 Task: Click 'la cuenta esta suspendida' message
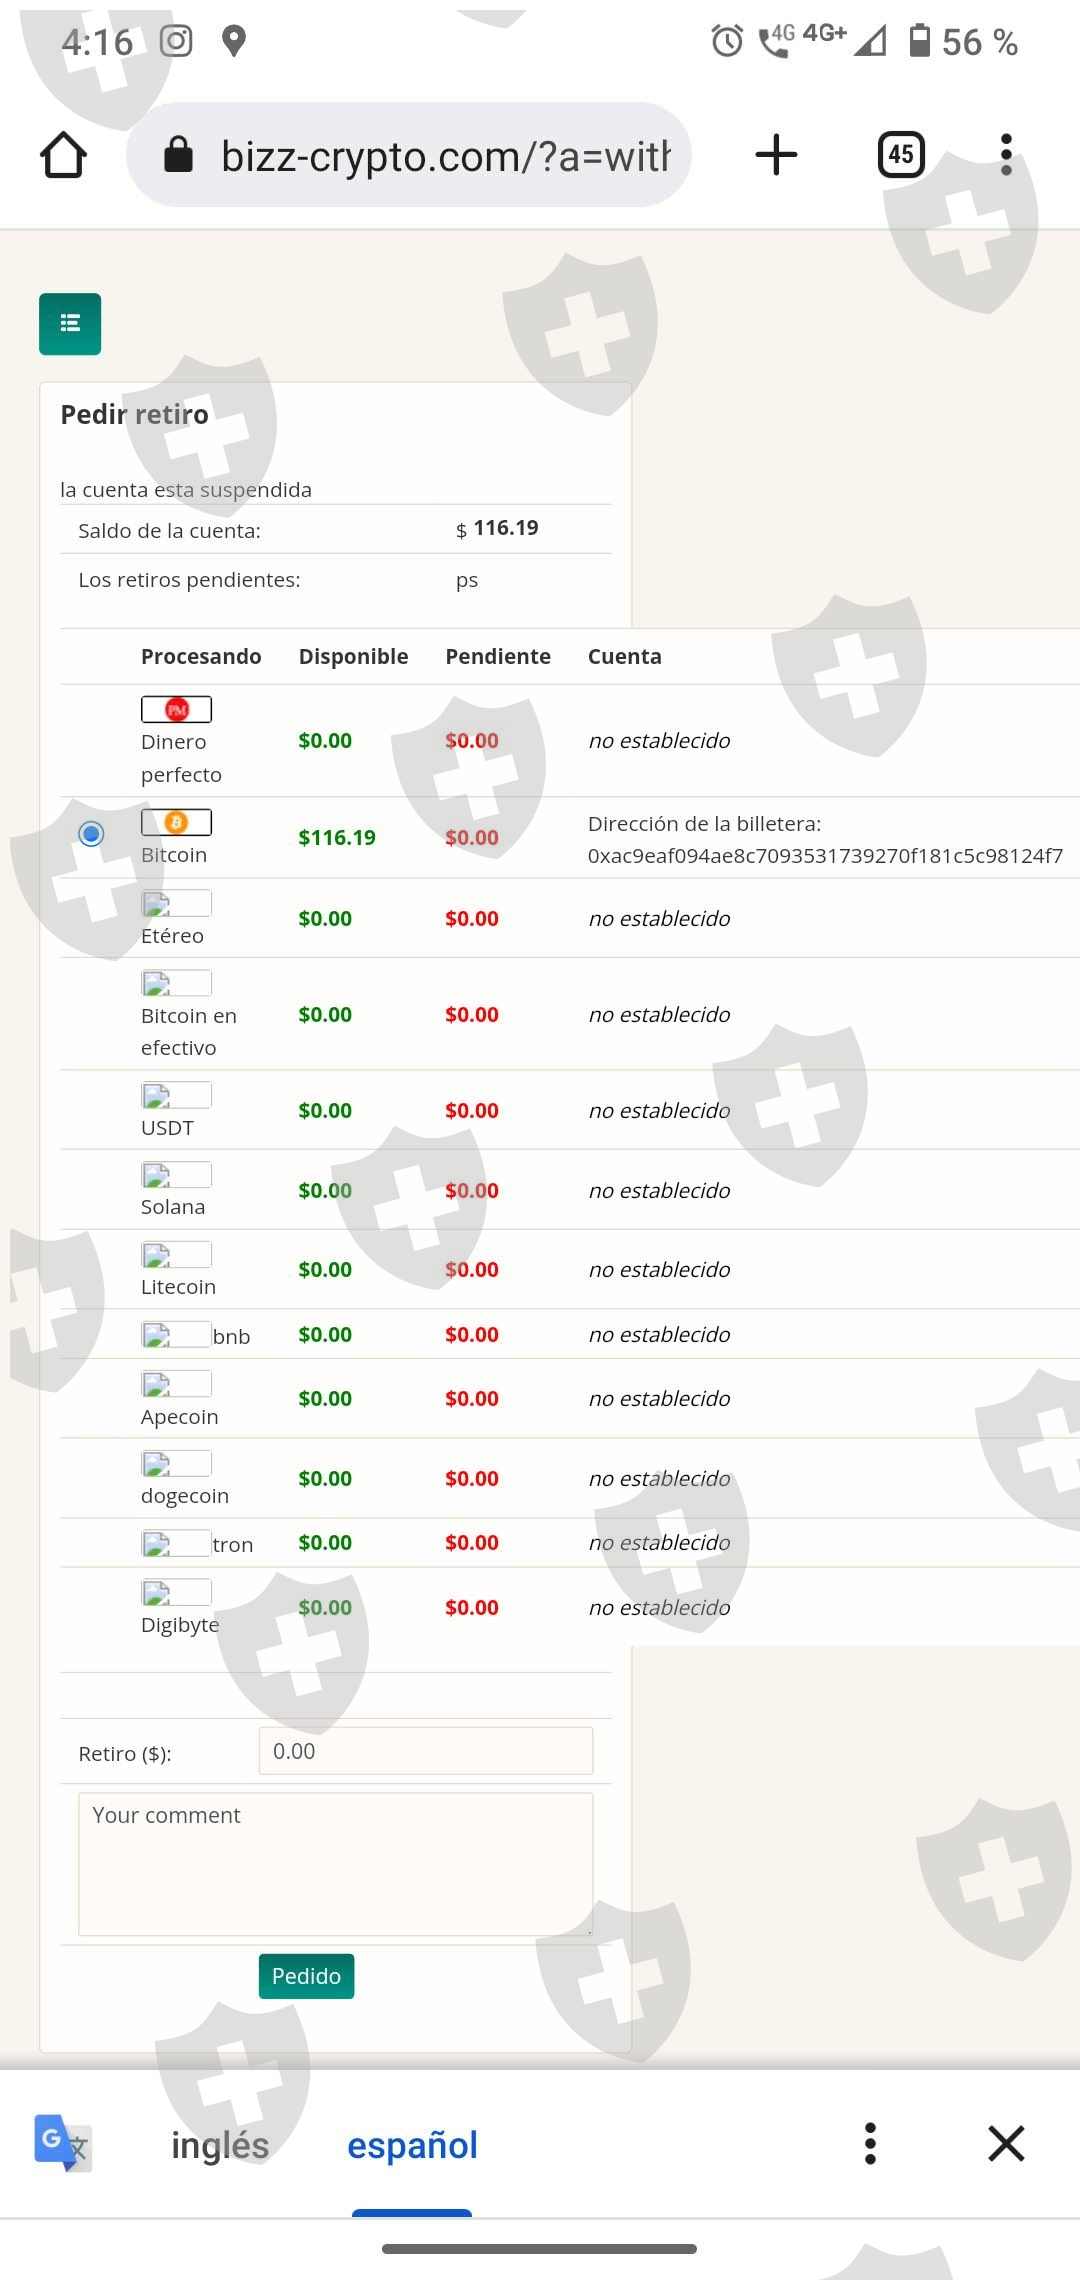coord(186,490)
